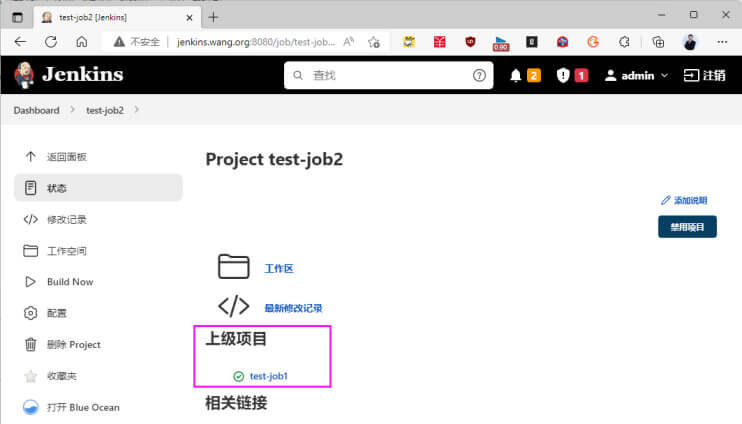Open browser settings and more menu
This screenshot has width=742, height=424.
722,42
